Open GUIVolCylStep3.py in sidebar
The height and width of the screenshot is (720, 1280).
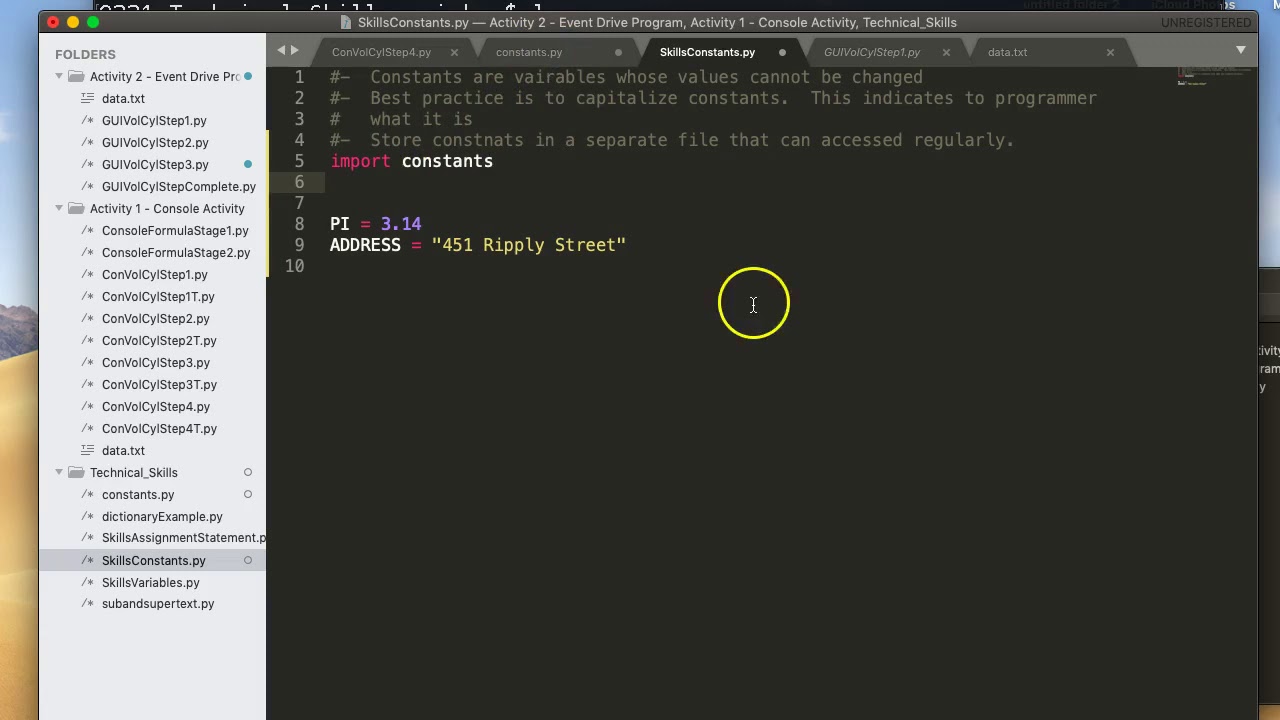pyautogui.click(x=155, y=165)
